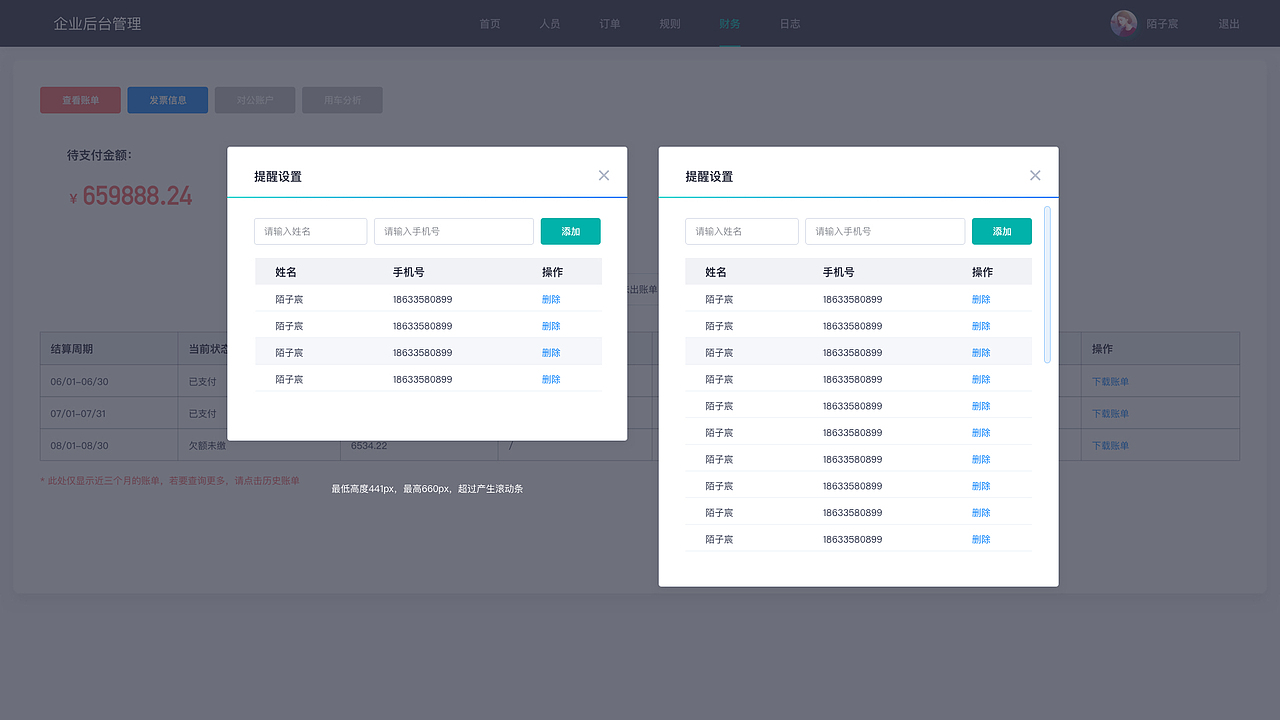Go to the 人员 tab

click(550, 24)
